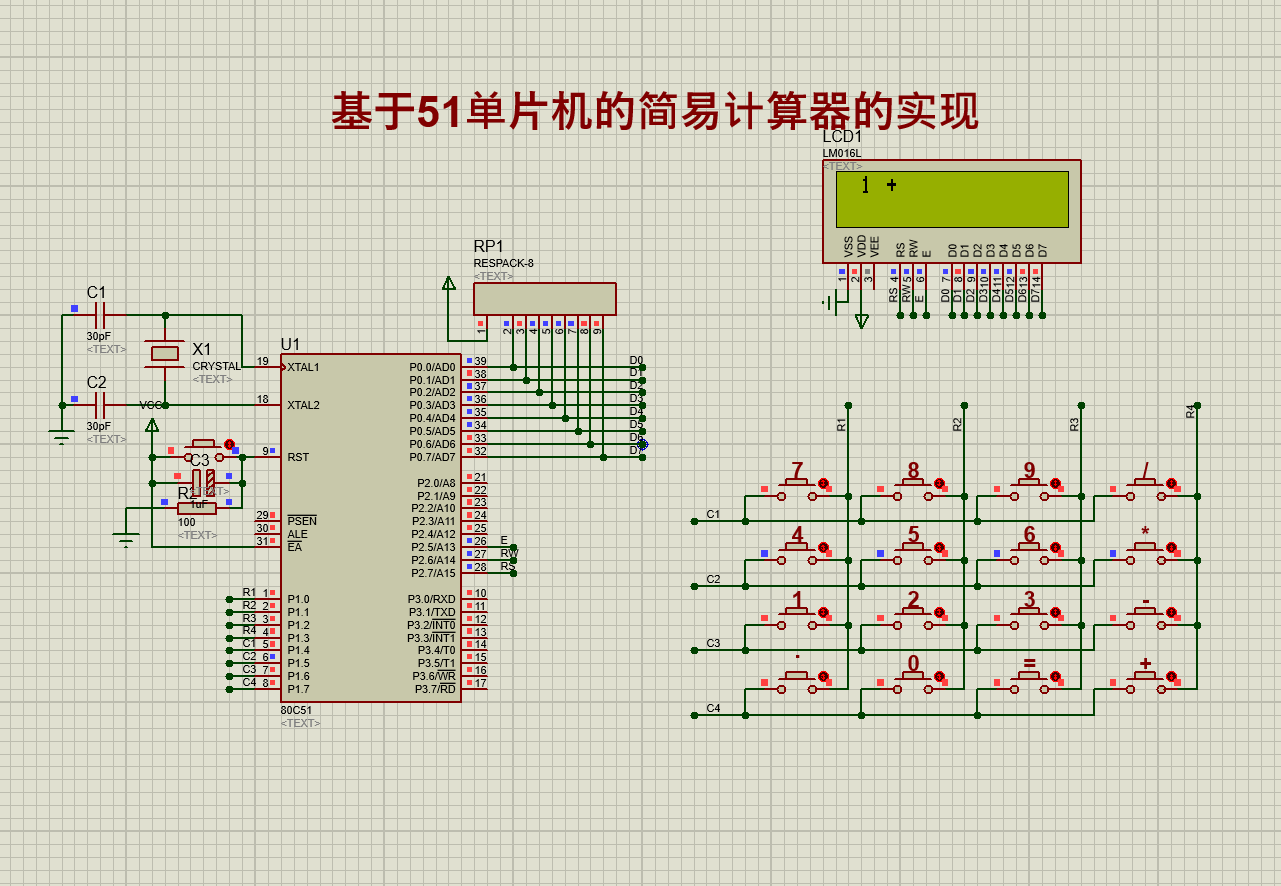Select the C1 capacitor symbol
1281x886 pixels.
[98, 314]
